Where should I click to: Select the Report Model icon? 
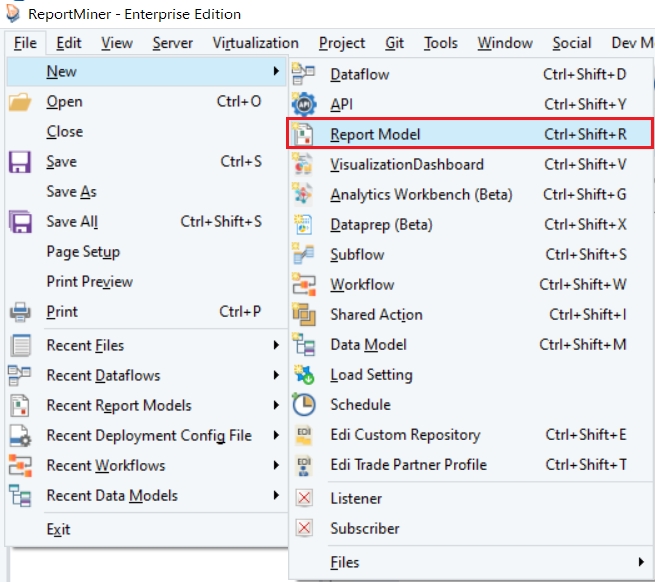point(303,134)
